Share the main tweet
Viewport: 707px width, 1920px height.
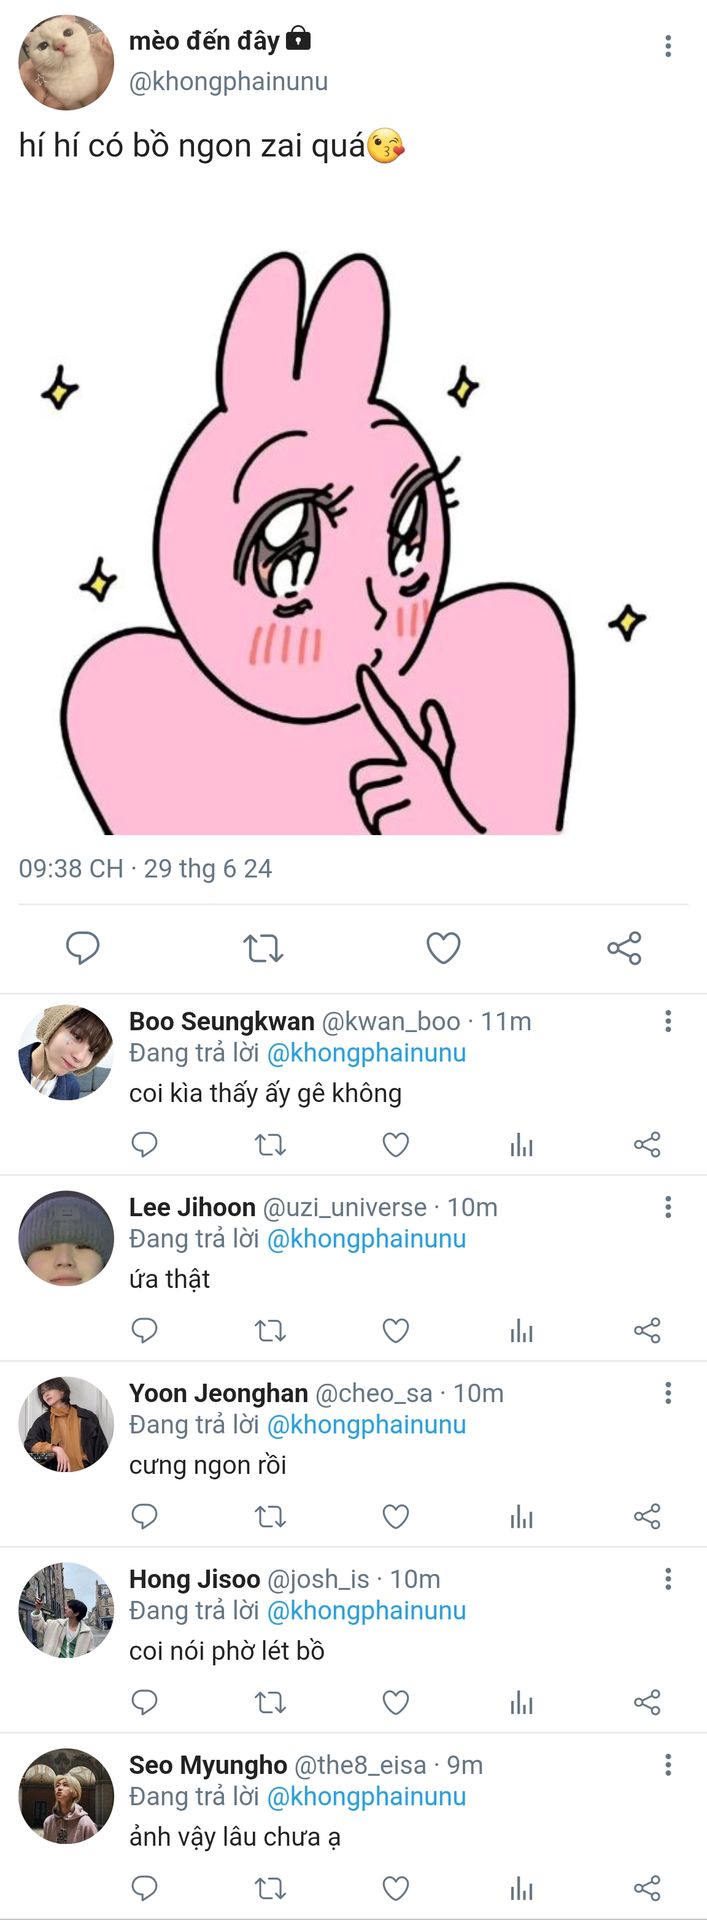624,947
